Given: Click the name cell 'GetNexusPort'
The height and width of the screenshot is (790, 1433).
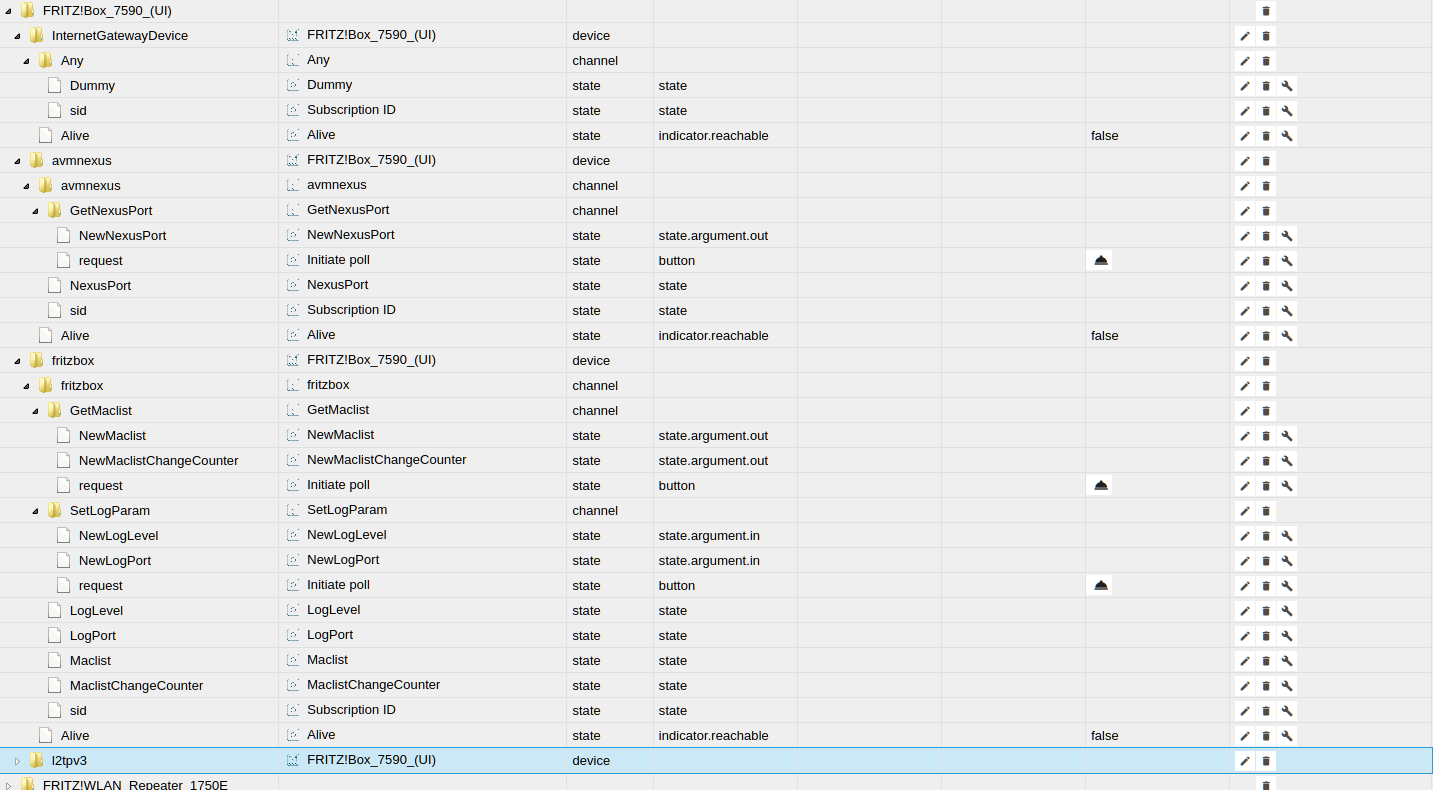Looking at the screenshot, I should [348, 210].
